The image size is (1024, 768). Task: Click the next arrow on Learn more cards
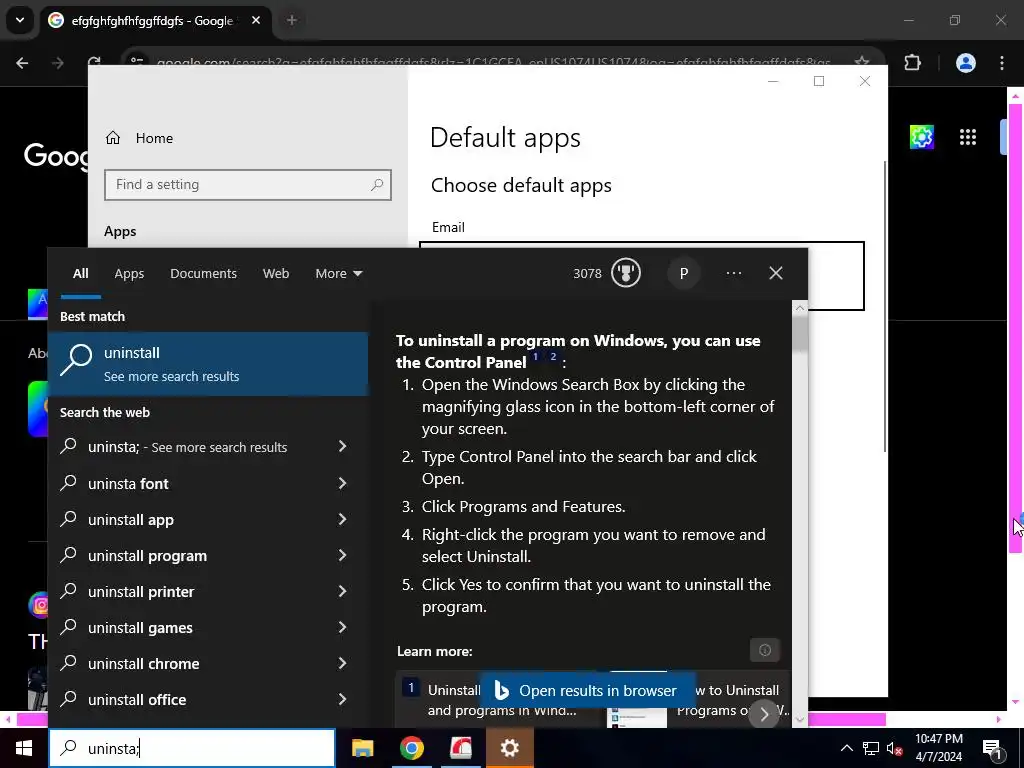(x=763, y=714)
